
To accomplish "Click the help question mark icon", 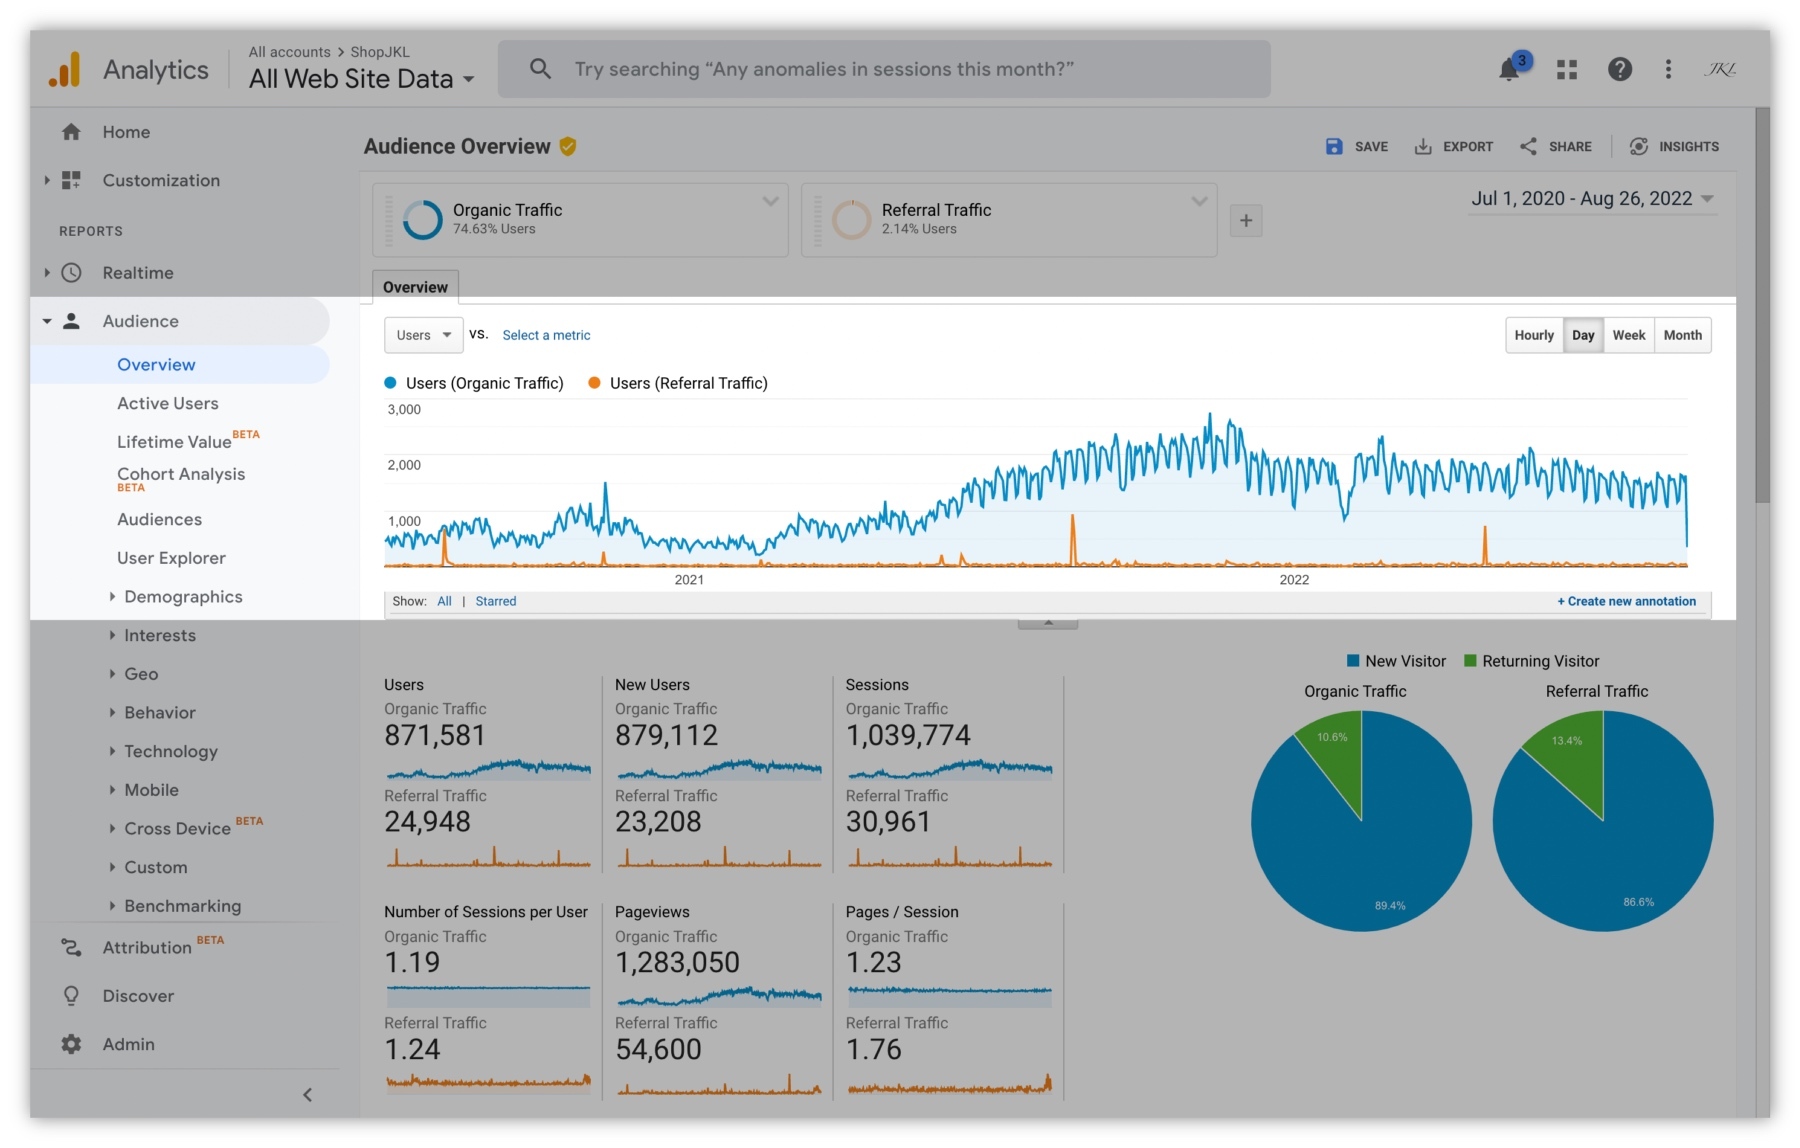I will click(x=1620, y=70).
